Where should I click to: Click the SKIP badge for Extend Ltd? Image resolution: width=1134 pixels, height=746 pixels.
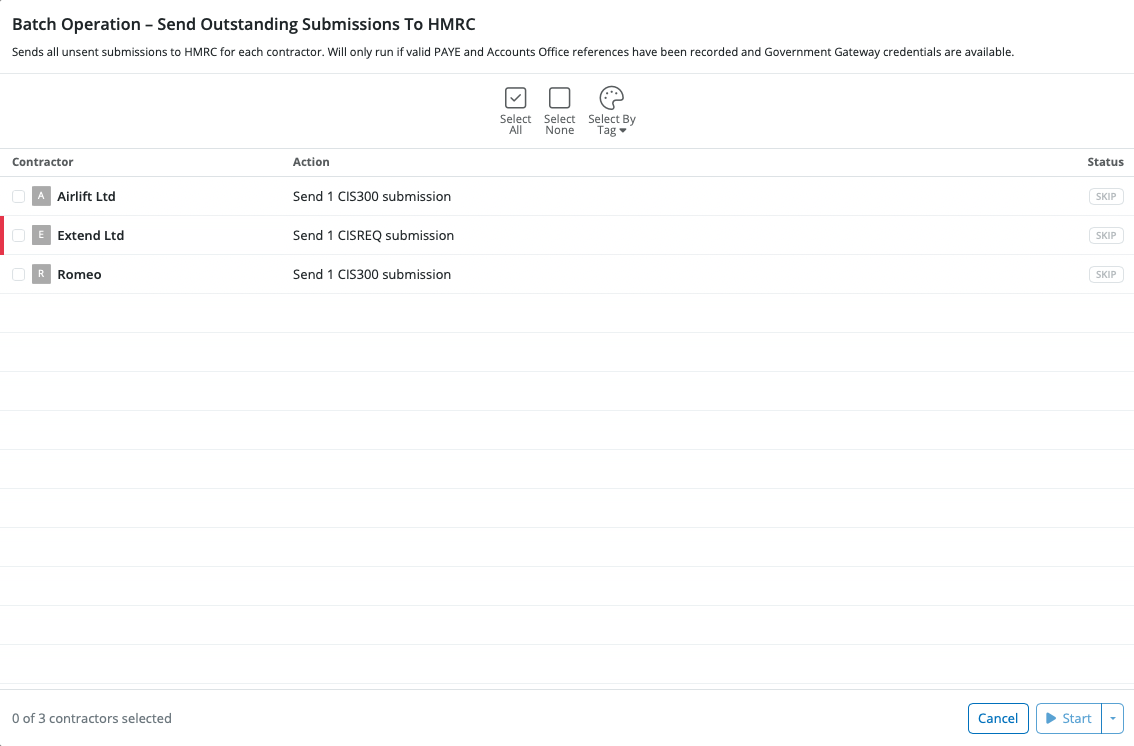[x=1105, y=236]
